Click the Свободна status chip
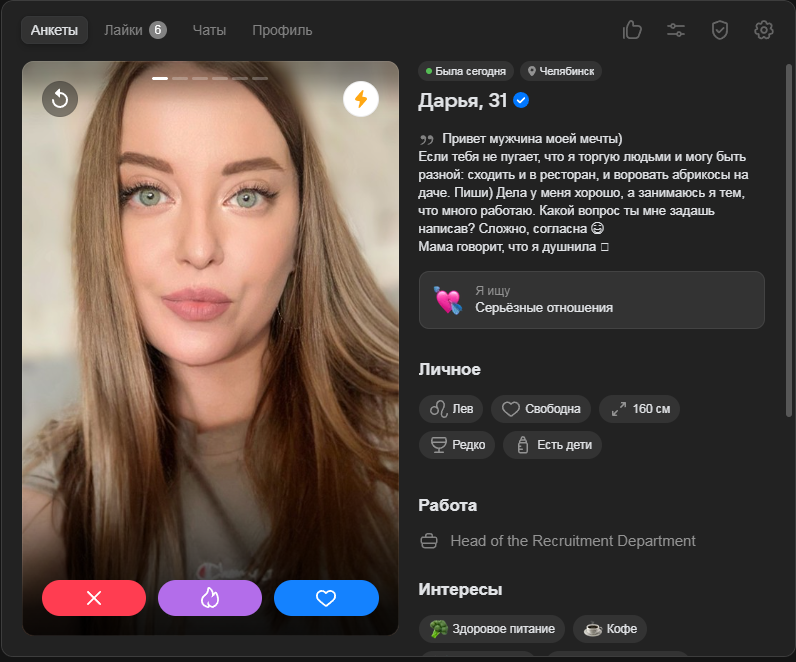 pos(541,409)
